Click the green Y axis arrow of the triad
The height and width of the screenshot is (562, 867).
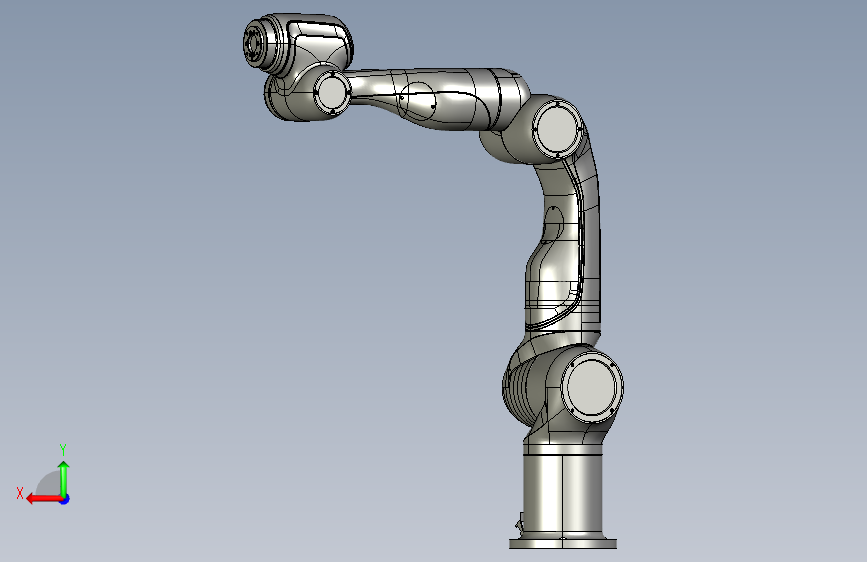point(64,479)
